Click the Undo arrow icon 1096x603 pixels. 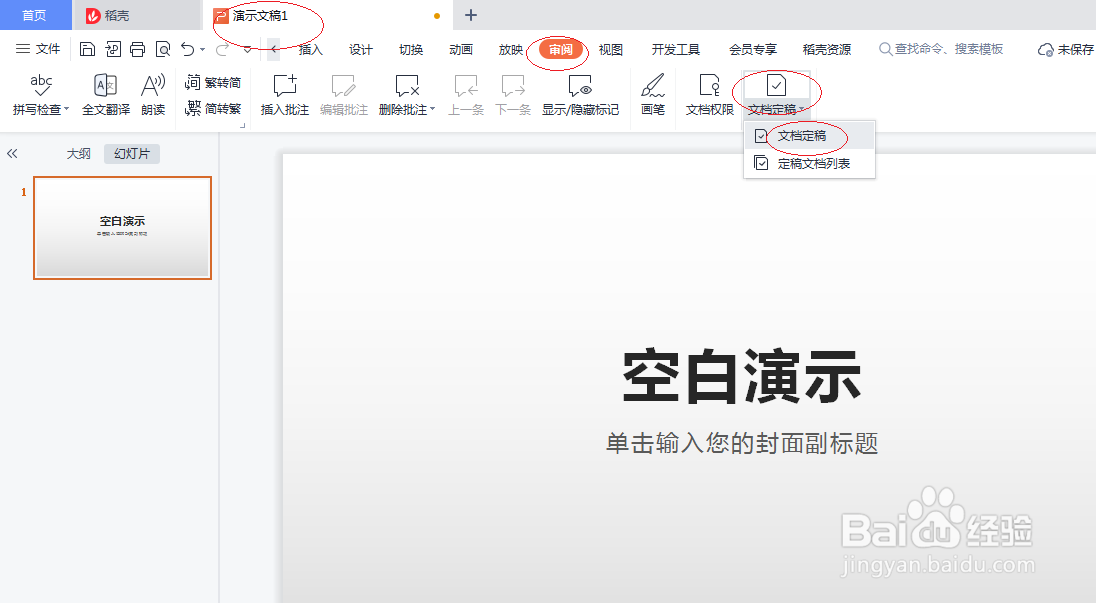click(187, 49)
